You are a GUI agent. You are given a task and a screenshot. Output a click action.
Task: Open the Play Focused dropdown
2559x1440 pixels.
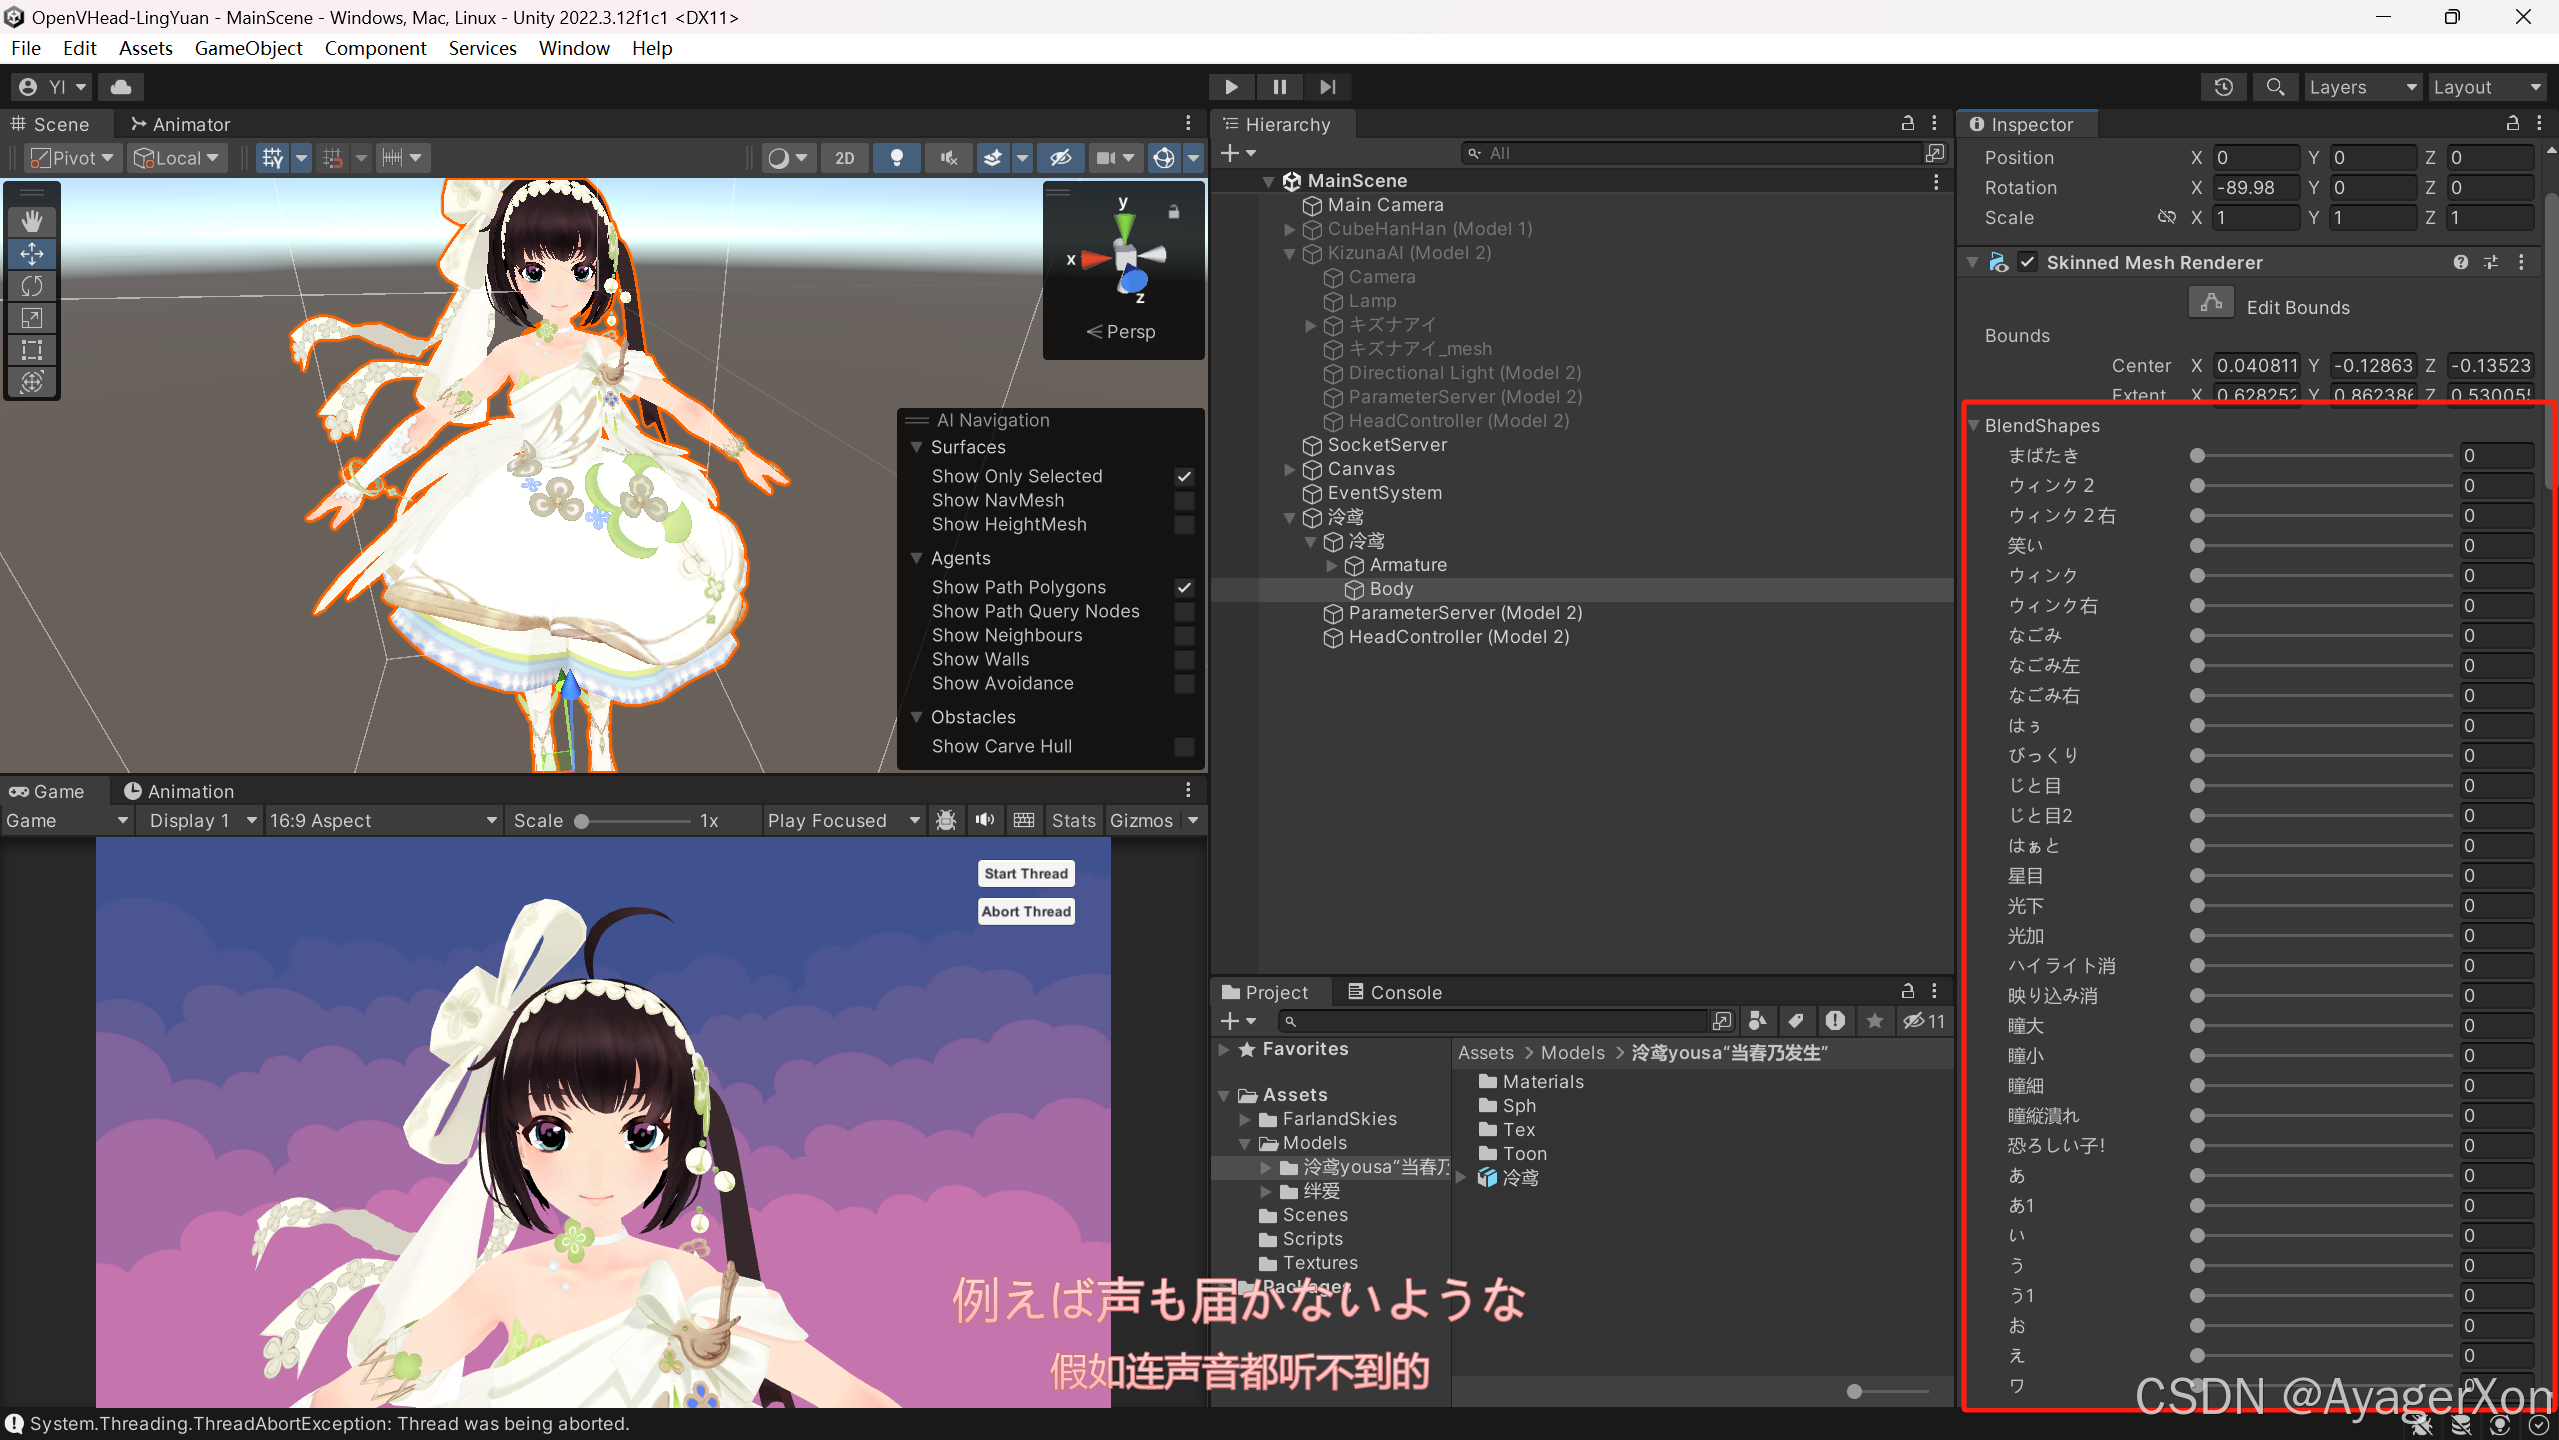843,820
